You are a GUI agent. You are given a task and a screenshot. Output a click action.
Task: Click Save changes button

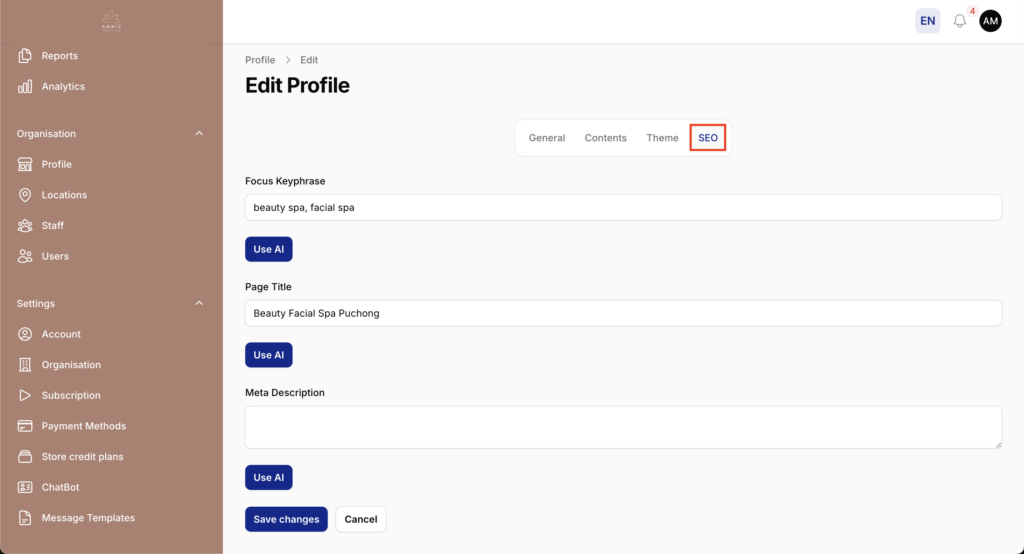286,519
